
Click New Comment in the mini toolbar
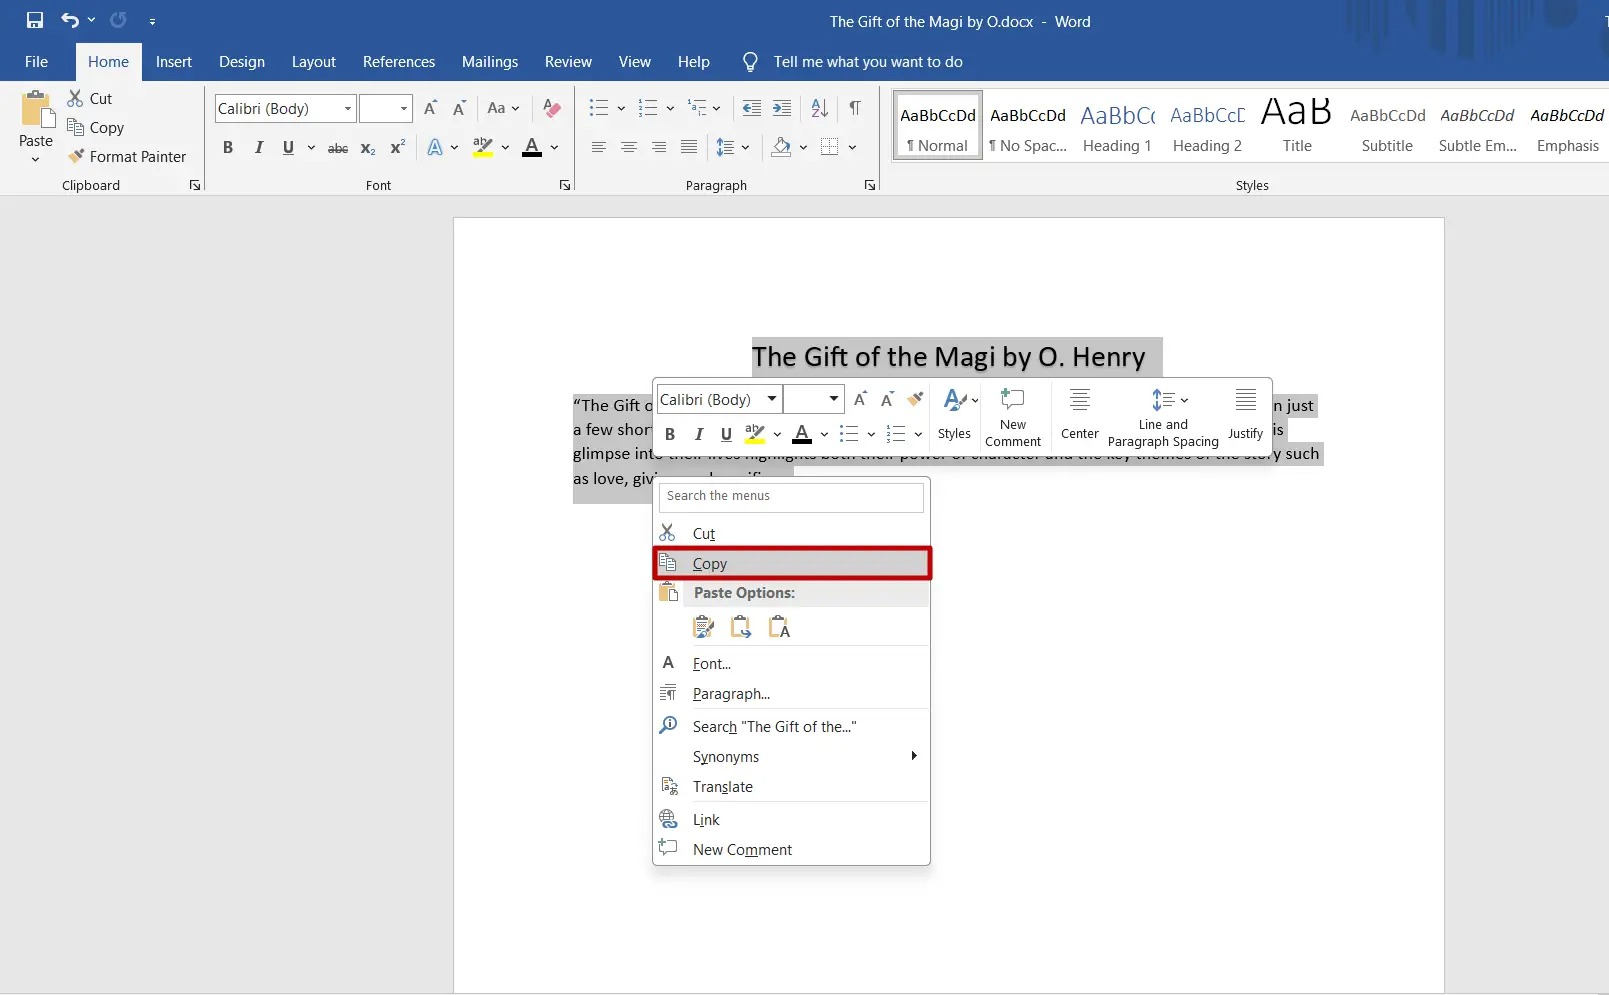click(x=1013, y=417)
